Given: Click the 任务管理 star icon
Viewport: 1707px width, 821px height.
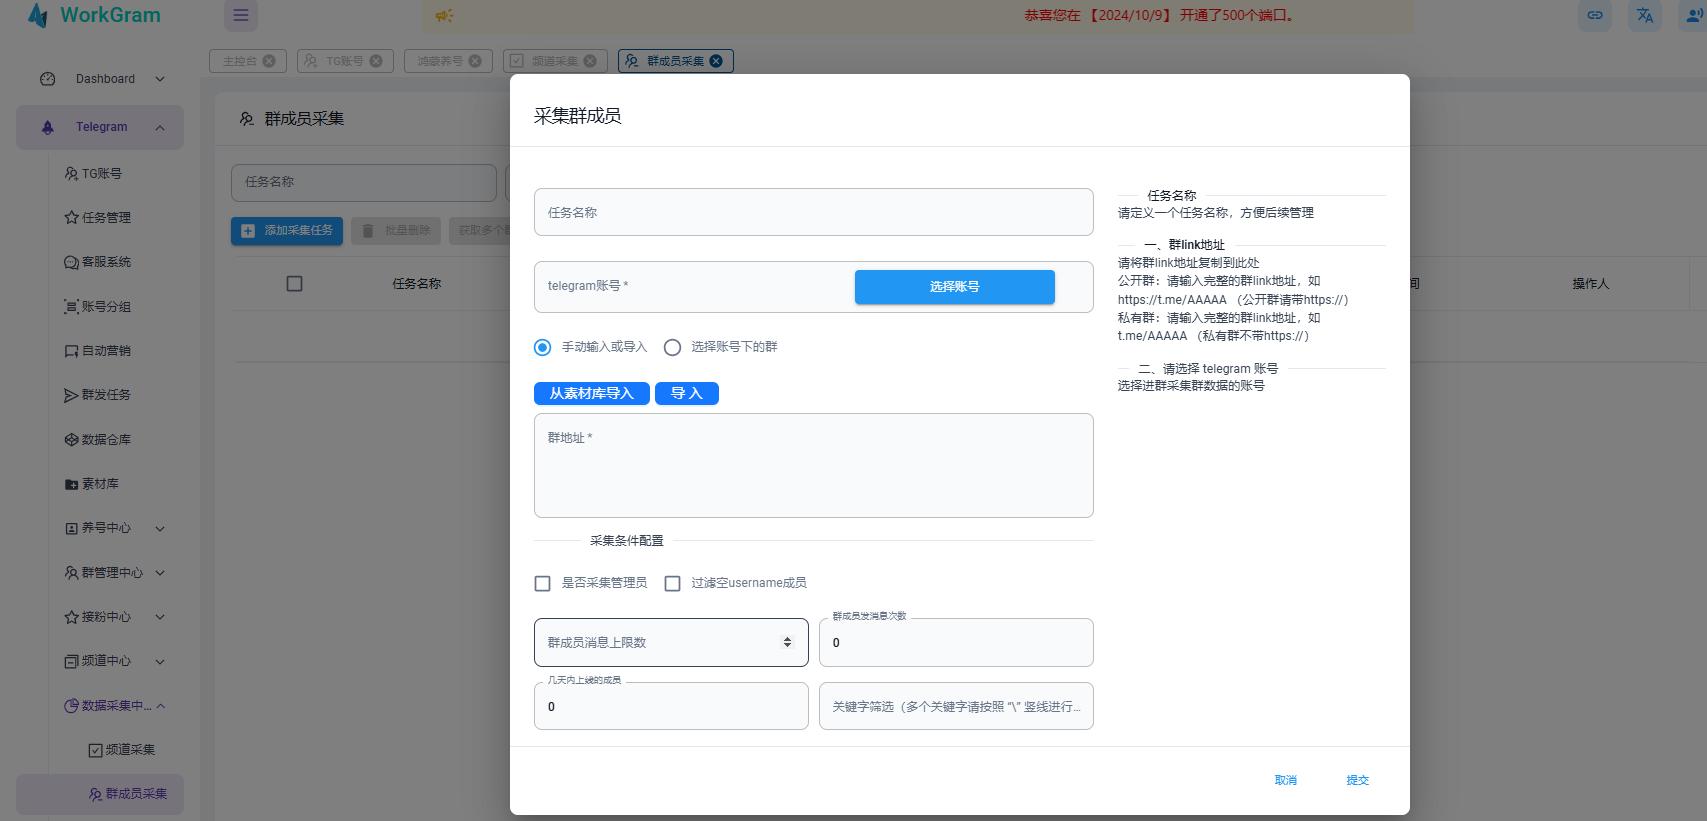Looking at the screenshot, I should tap(71, 217).
